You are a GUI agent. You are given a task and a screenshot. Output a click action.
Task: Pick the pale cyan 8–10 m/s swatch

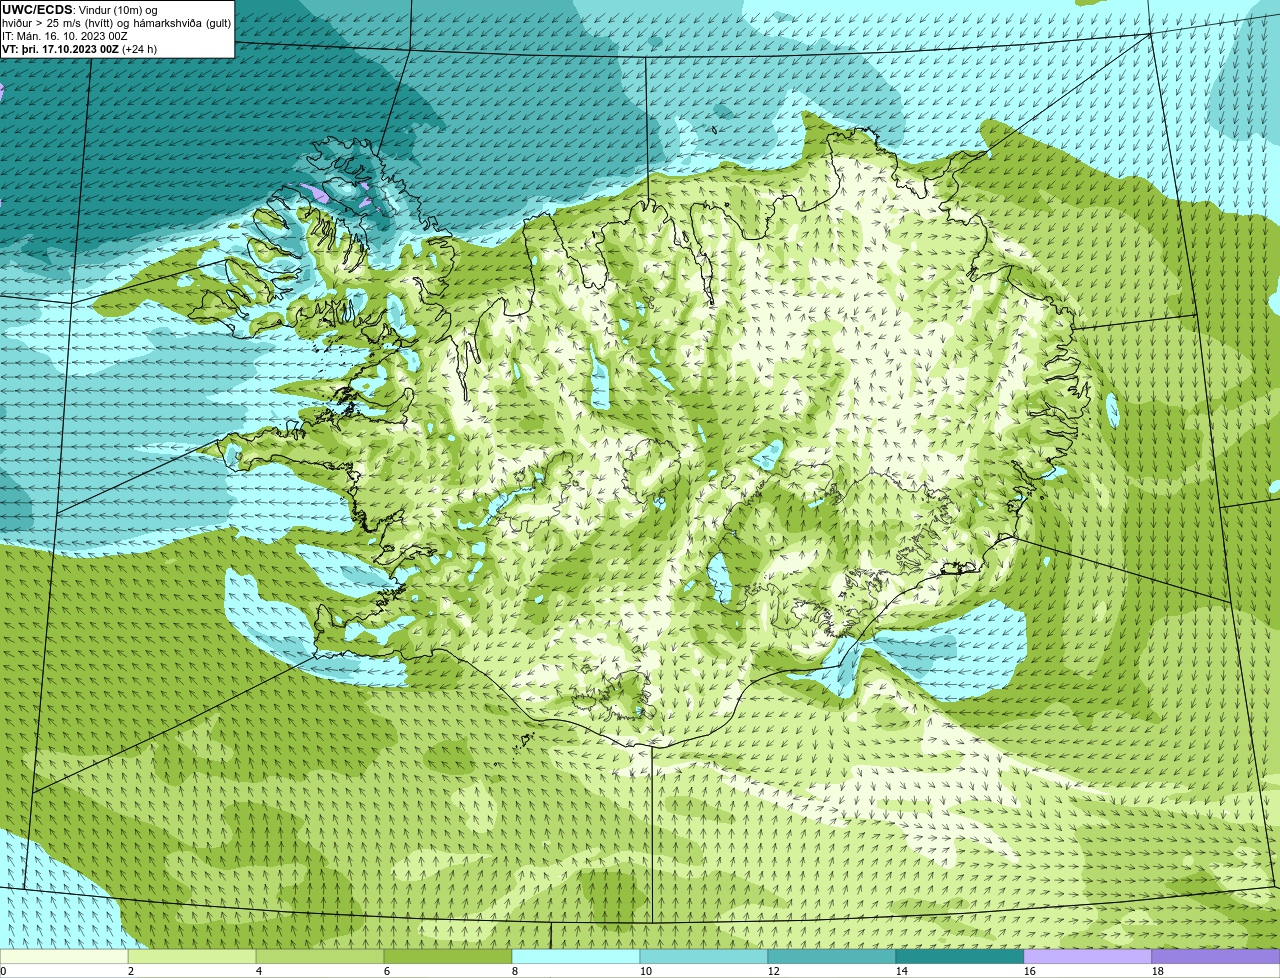[576, 957]
